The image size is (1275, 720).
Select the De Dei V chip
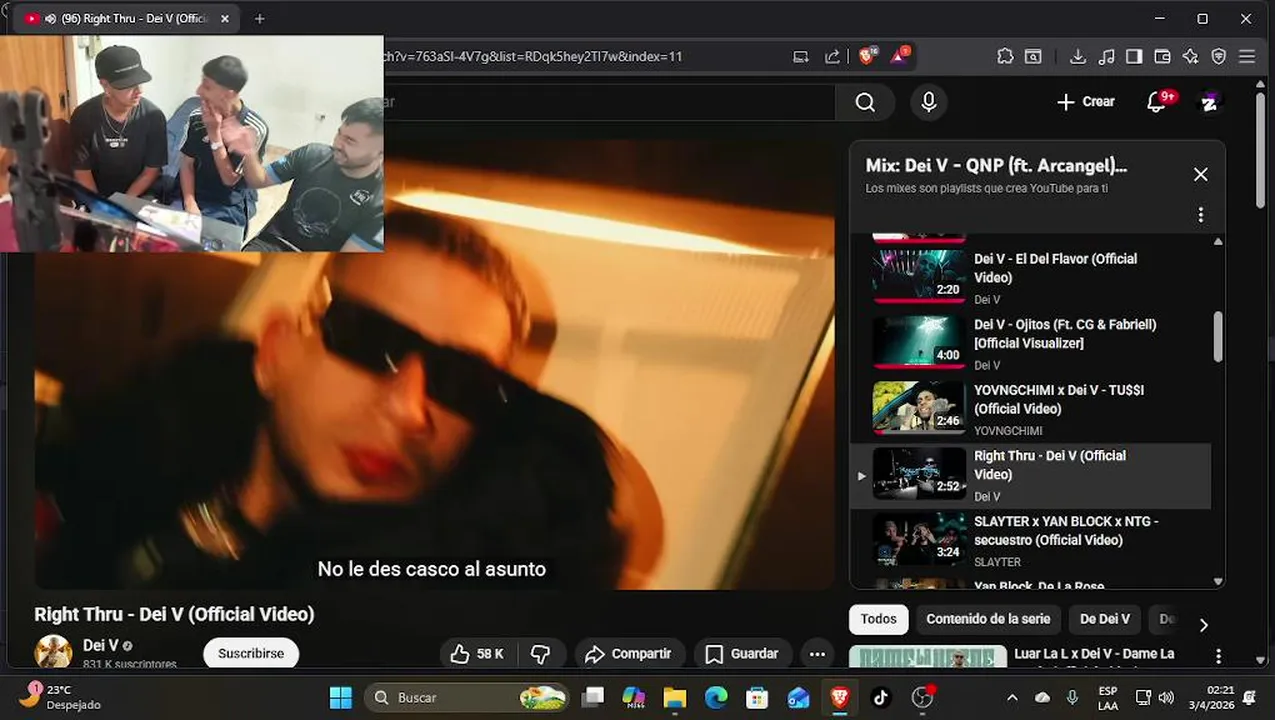(1105, 619)
